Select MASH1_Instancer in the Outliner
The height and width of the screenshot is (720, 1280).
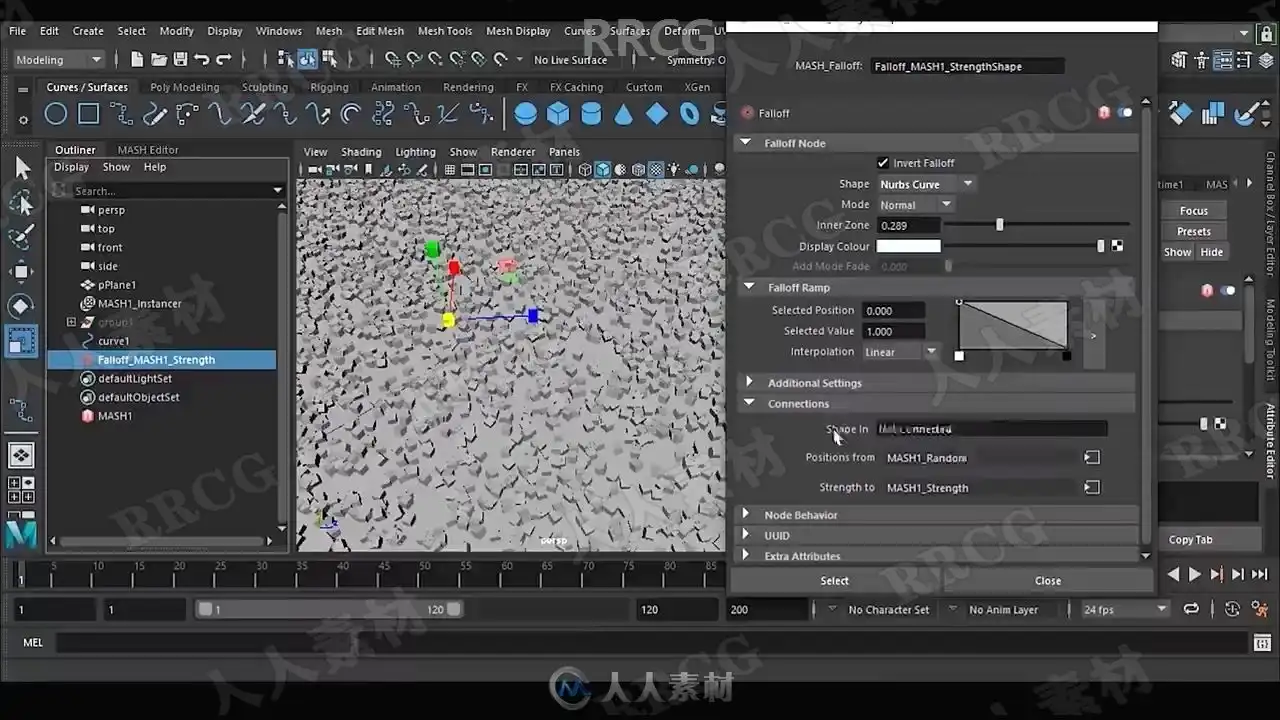(139, 304)
